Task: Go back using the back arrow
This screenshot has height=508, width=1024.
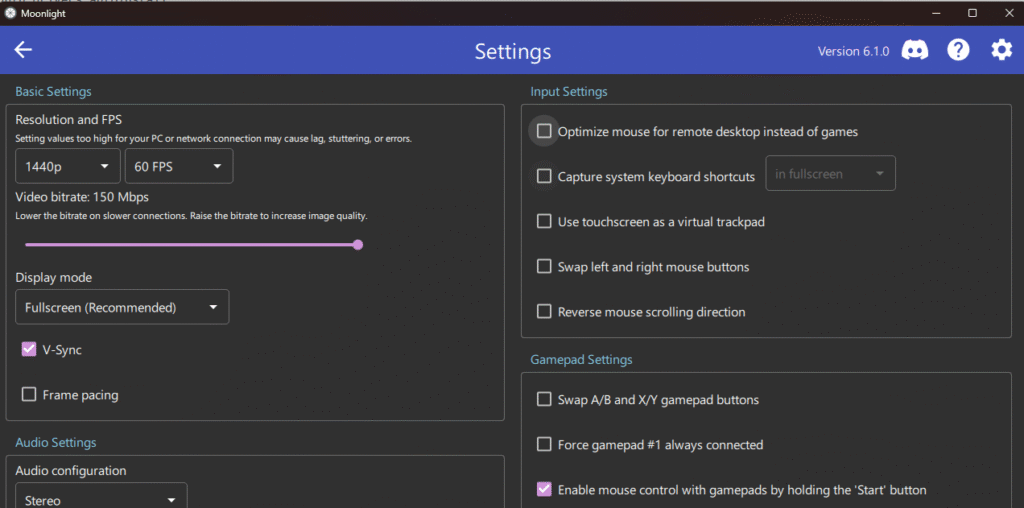Action: pyautogui.click(x=24, y=50)
